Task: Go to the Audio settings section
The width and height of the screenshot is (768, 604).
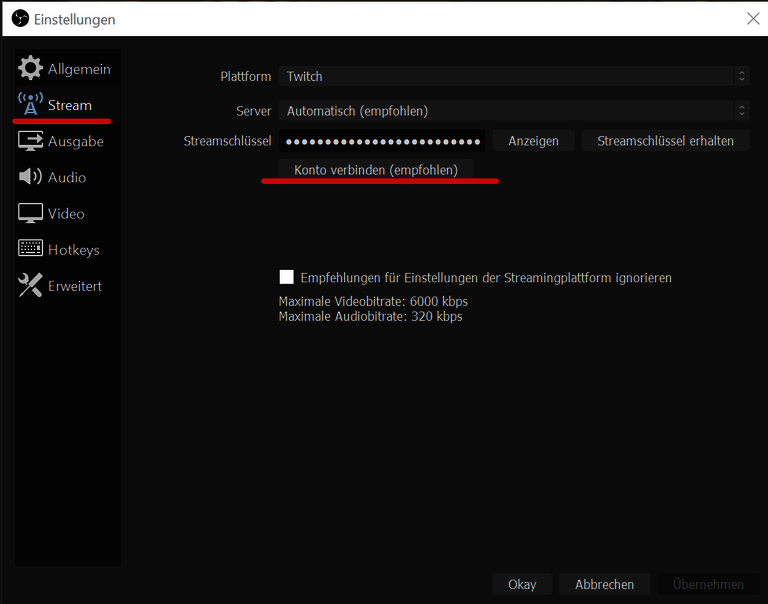Action: tap(67, 177)
